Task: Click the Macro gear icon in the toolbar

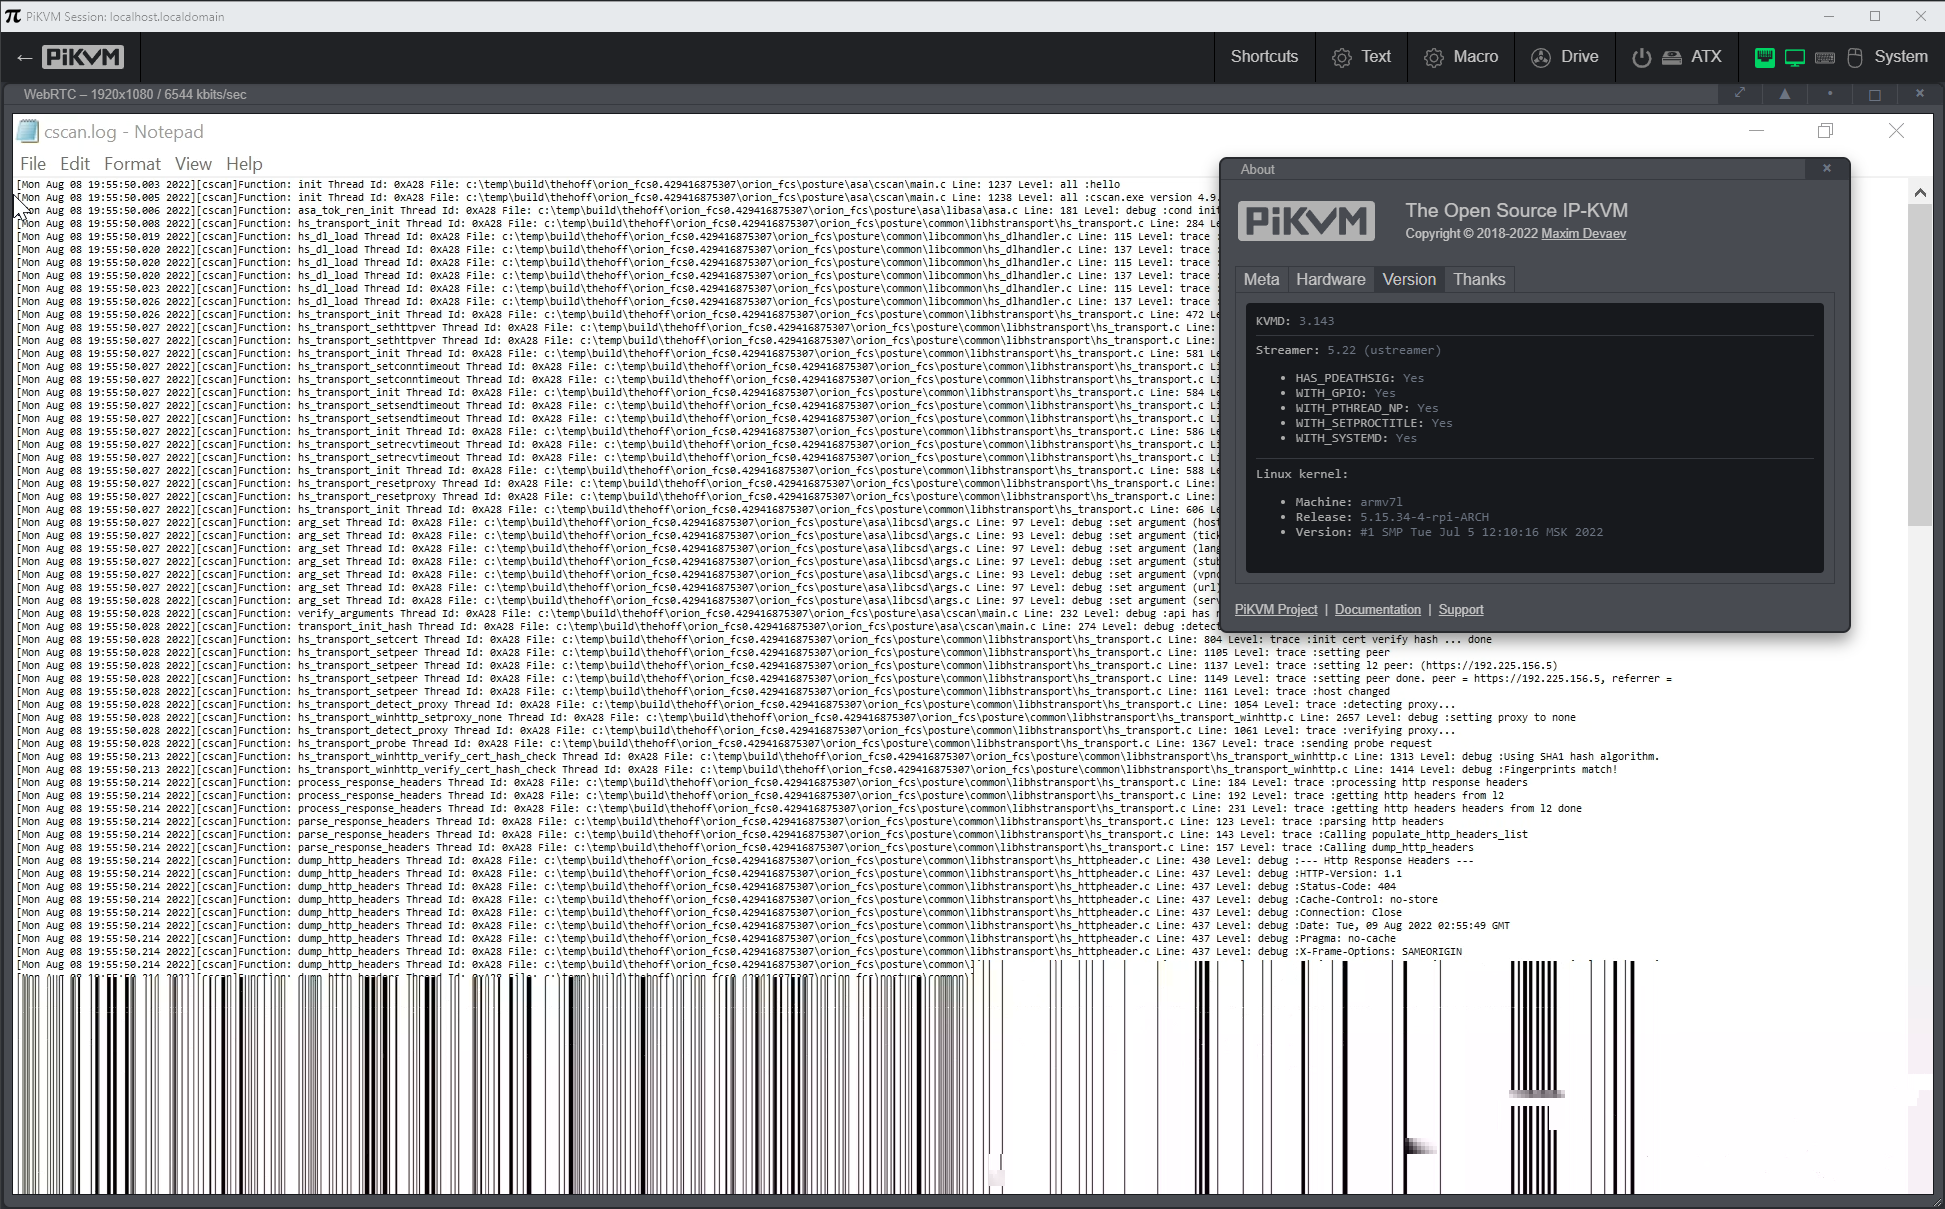Action: (x=1434, y=57)
